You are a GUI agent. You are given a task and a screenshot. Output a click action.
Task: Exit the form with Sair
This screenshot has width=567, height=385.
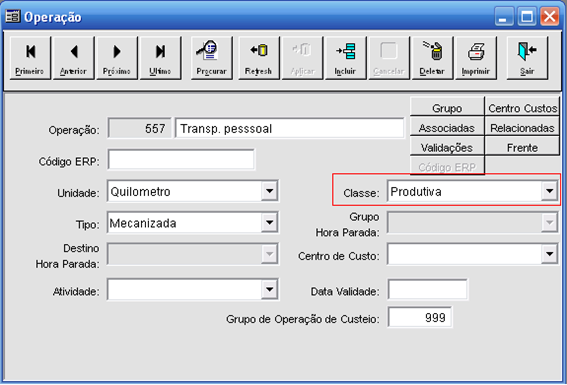click(527, 58)
